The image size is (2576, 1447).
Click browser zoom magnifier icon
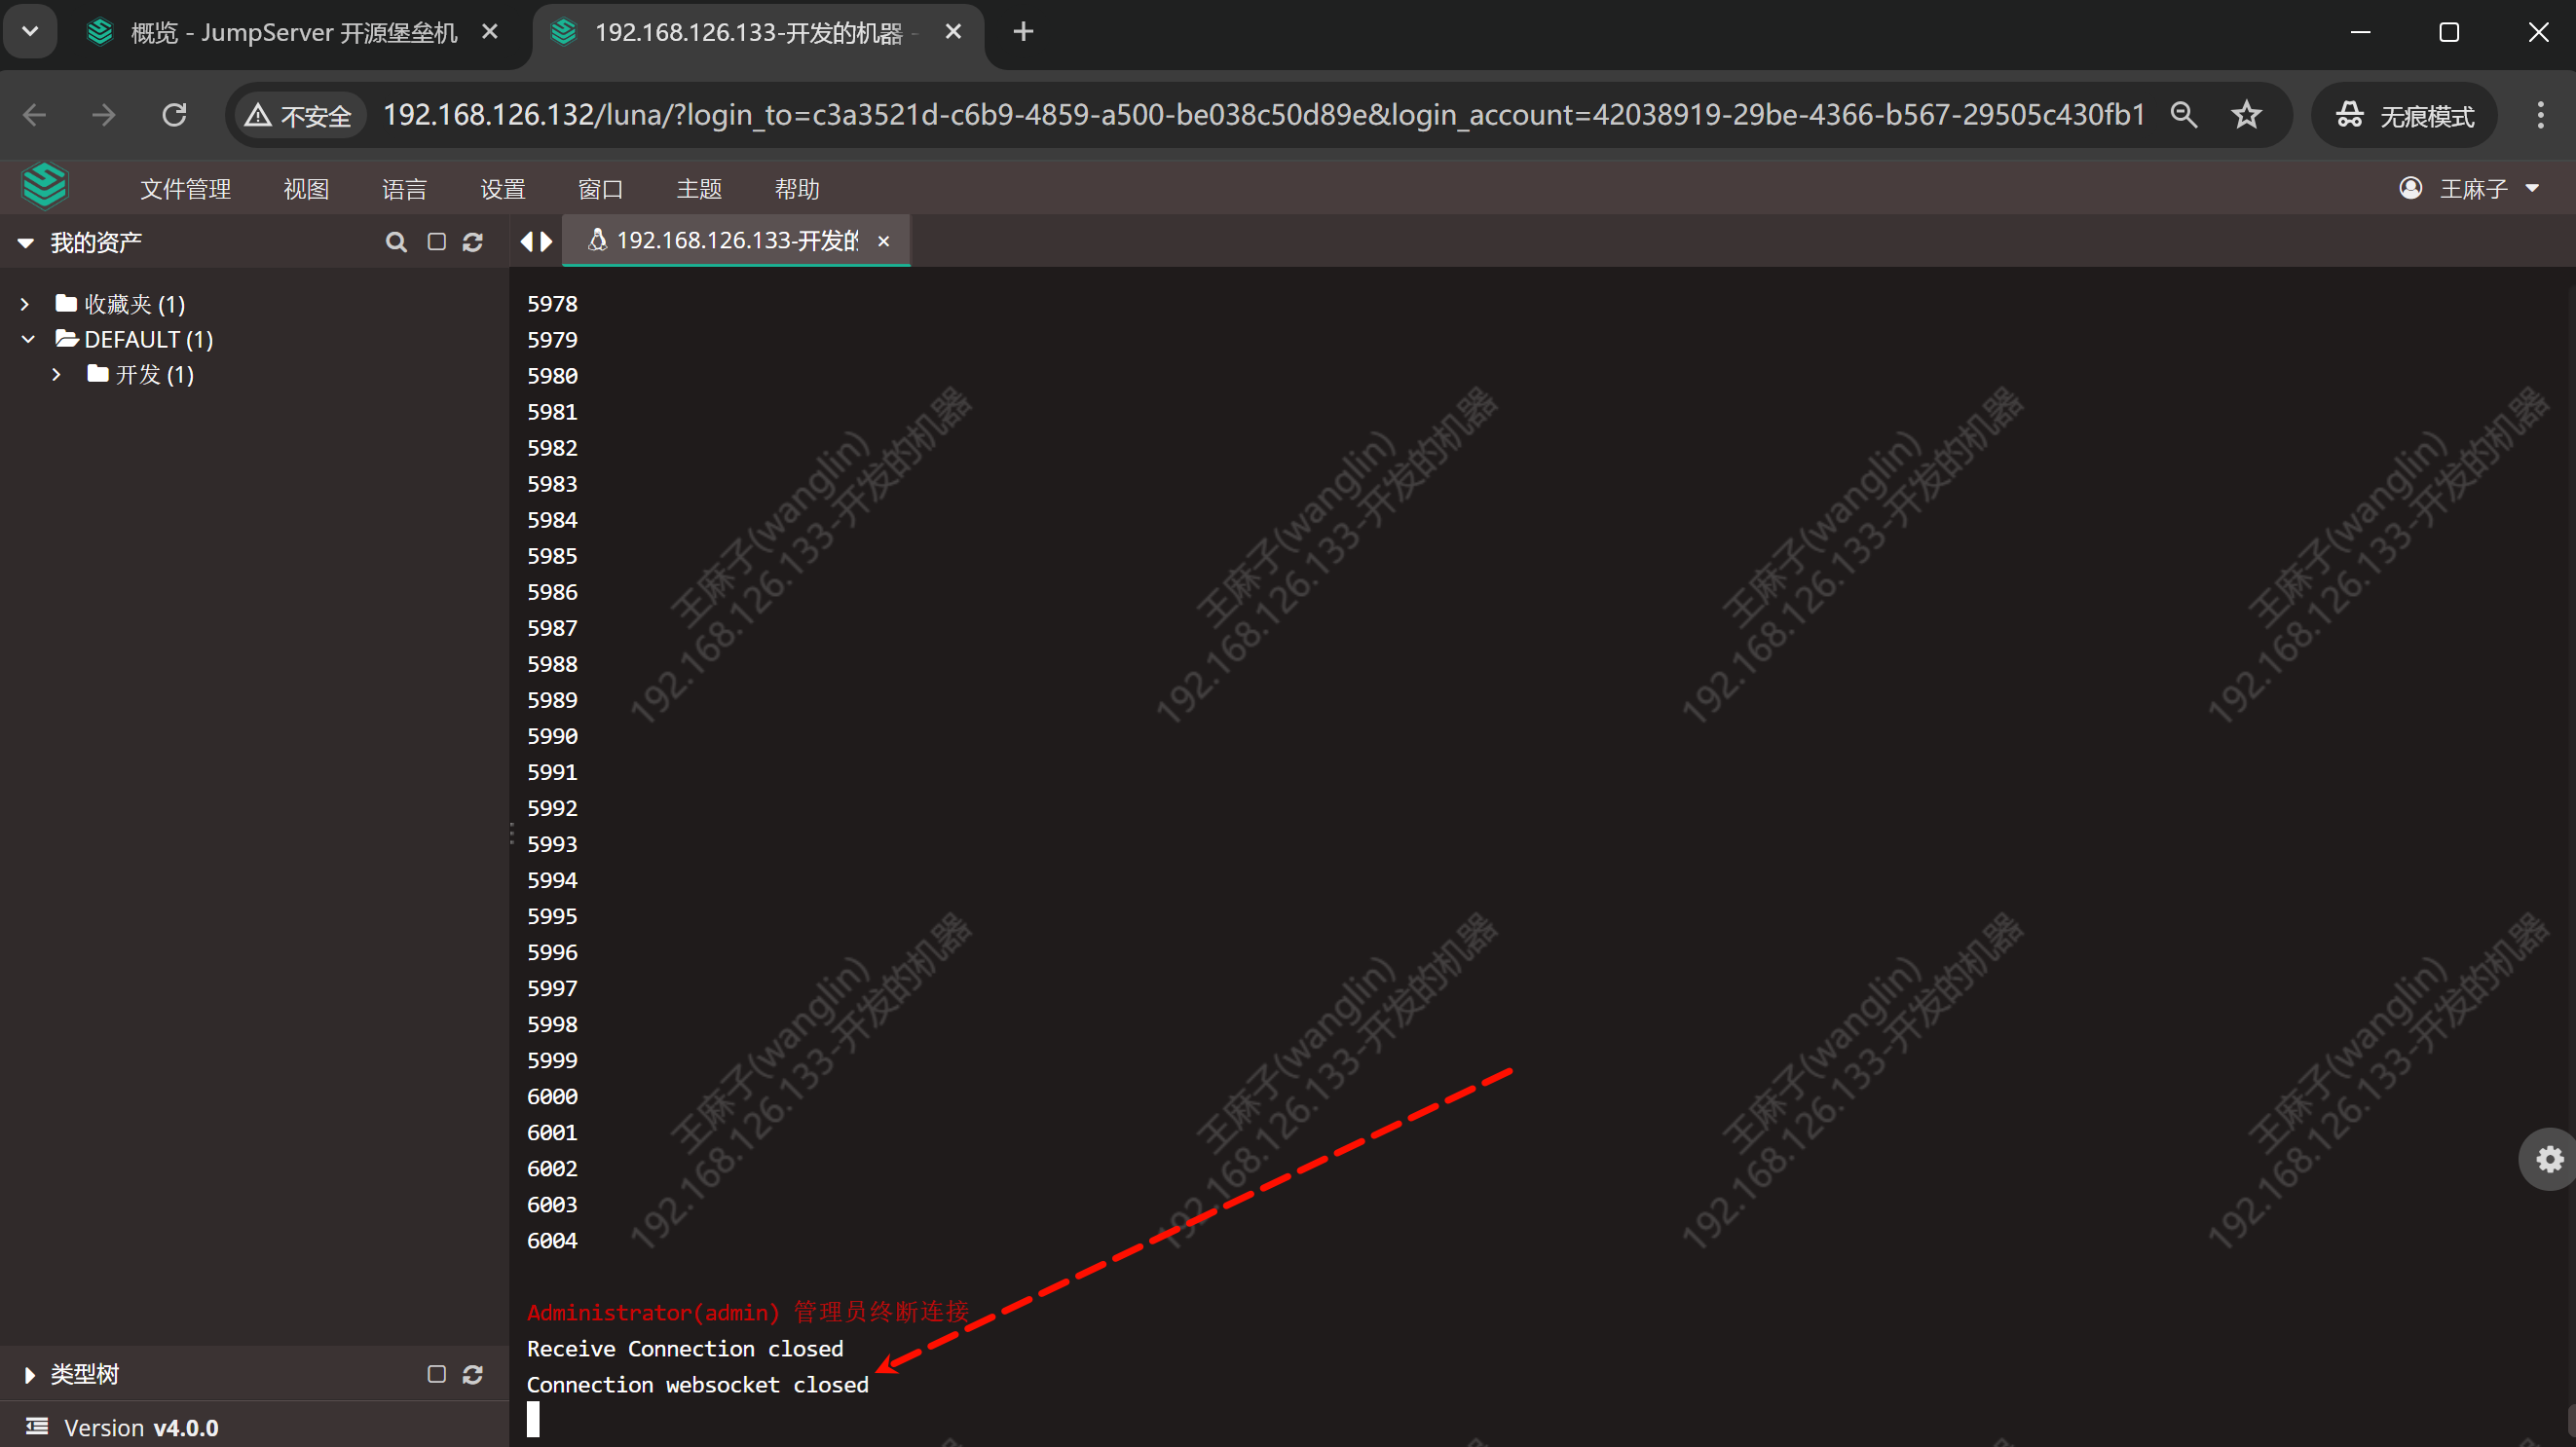[x=2183, y=115]
